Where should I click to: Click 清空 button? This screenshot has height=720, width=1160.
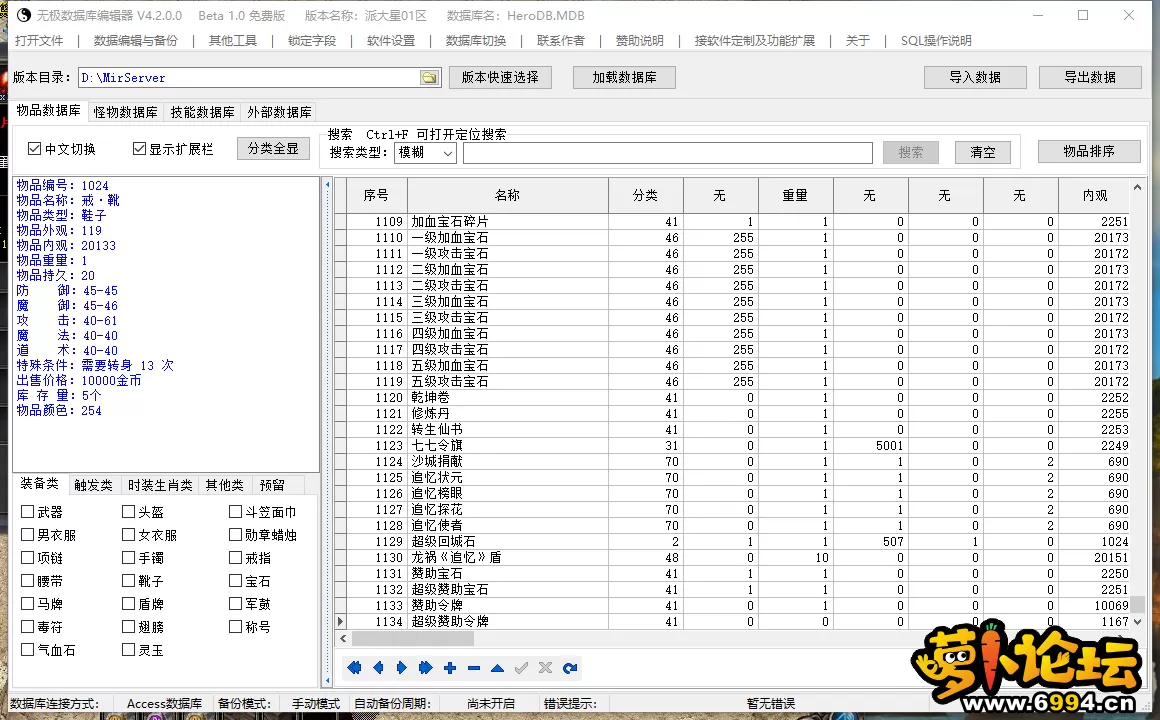983,152
